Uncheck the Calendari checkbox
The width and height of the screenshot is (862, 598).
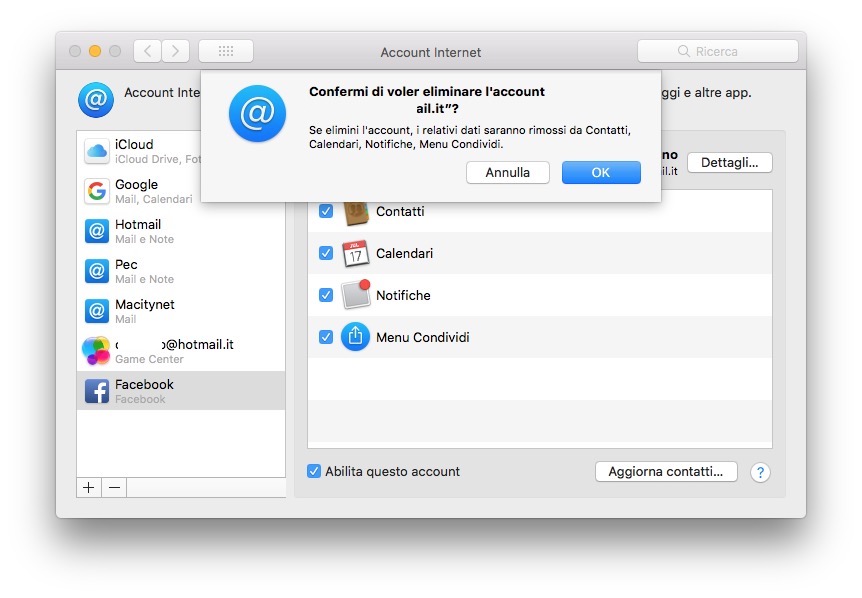click(326, 253)
